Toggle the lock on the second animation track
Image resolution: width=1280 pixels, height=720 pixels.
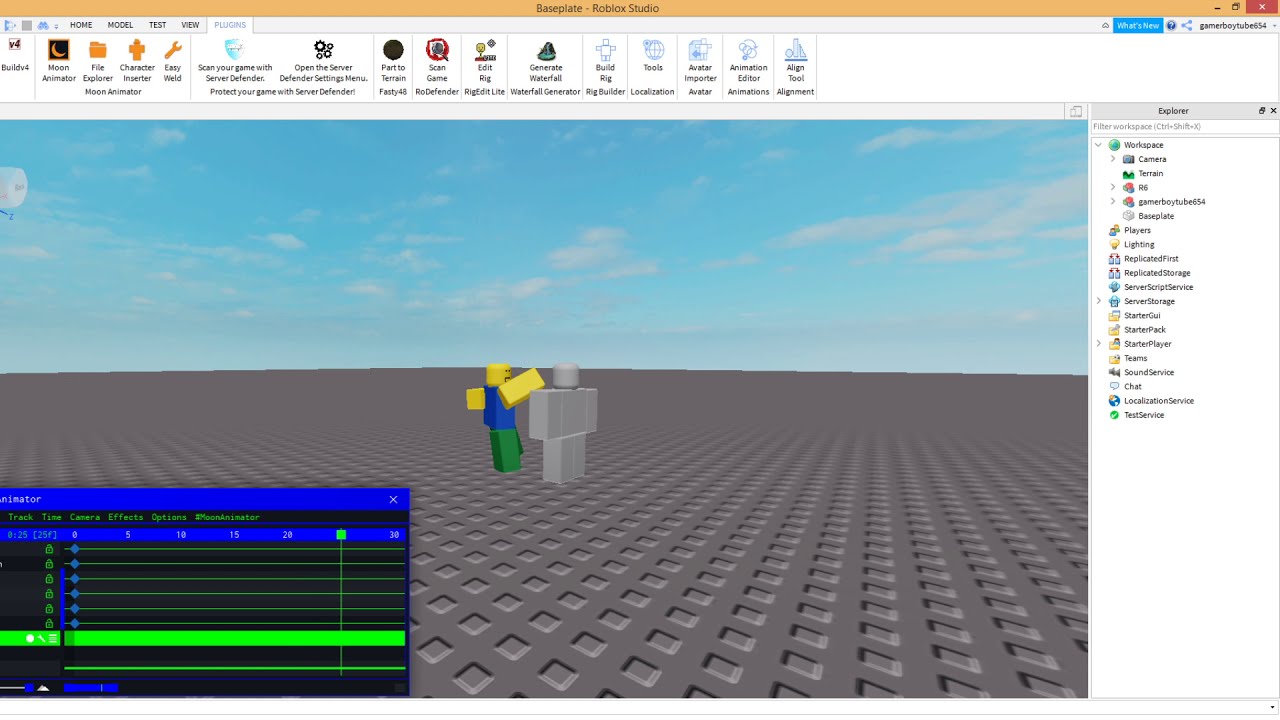click(x=49, y=564)
